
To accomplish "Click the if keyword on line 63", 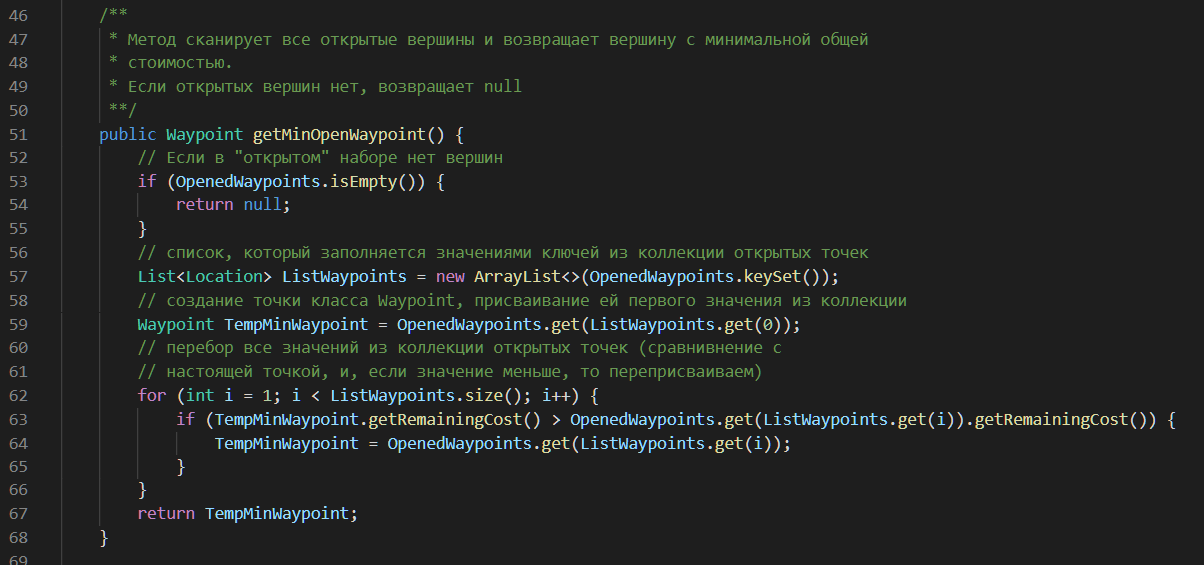I will pyautogui.click(x=186, y=418).
